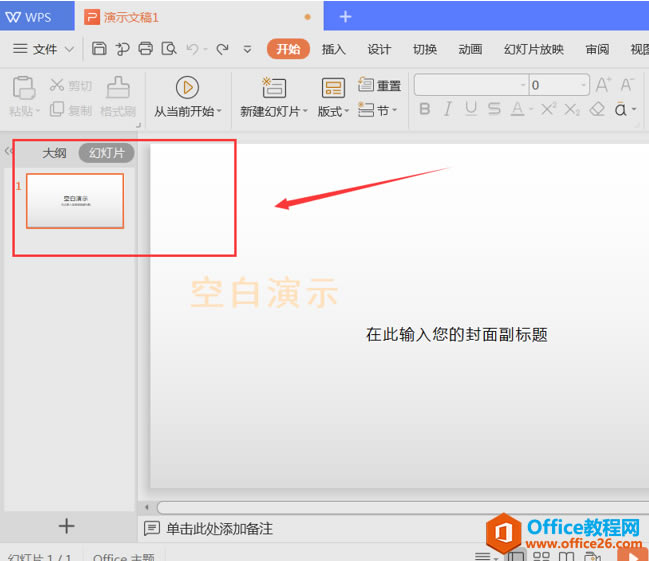Select the 演示文稿1 document tab

199,17
